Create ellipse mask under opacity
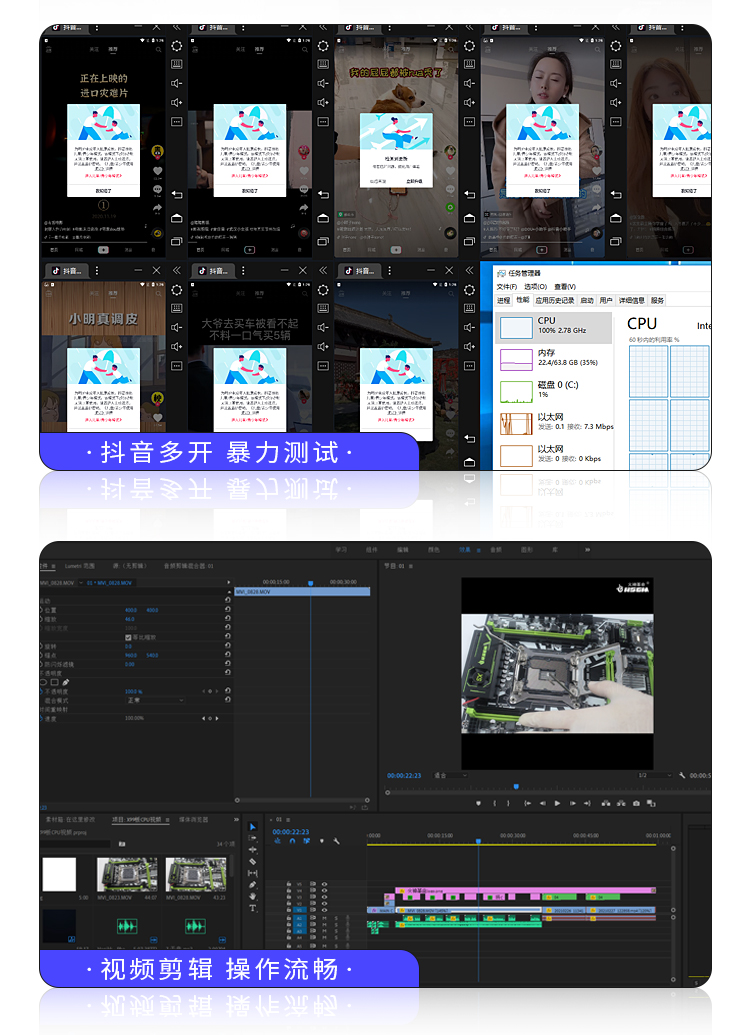 tap(44, 682)
